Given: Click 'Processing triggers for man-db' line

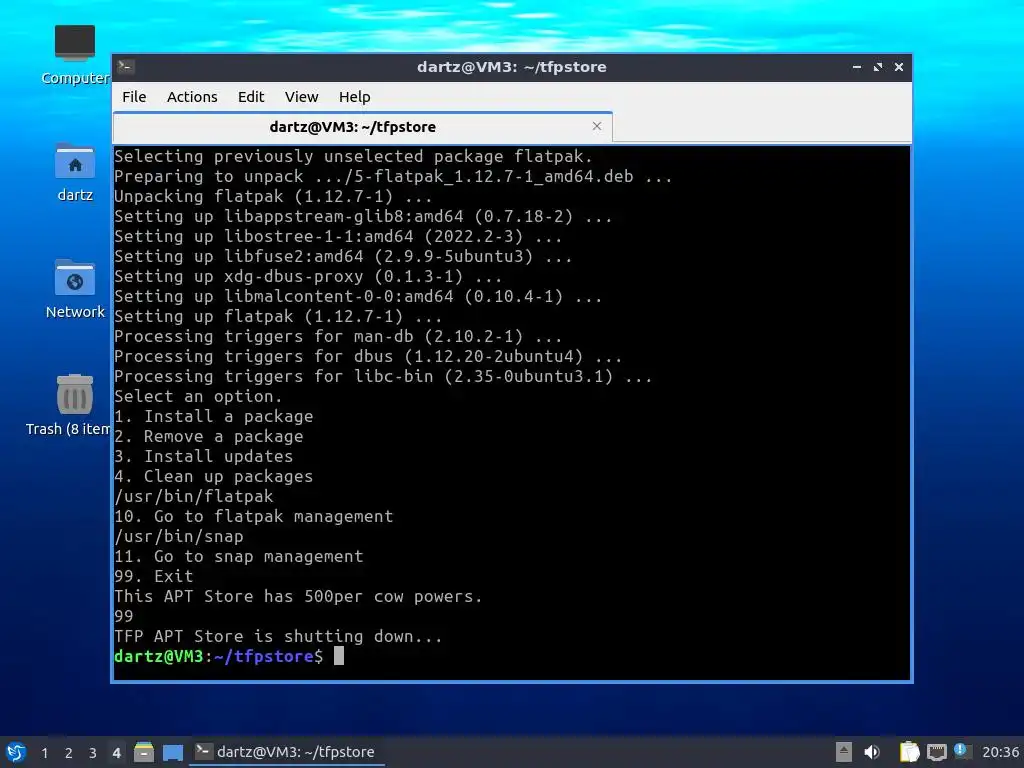Looking at the screenshot, I should (338, 336).
